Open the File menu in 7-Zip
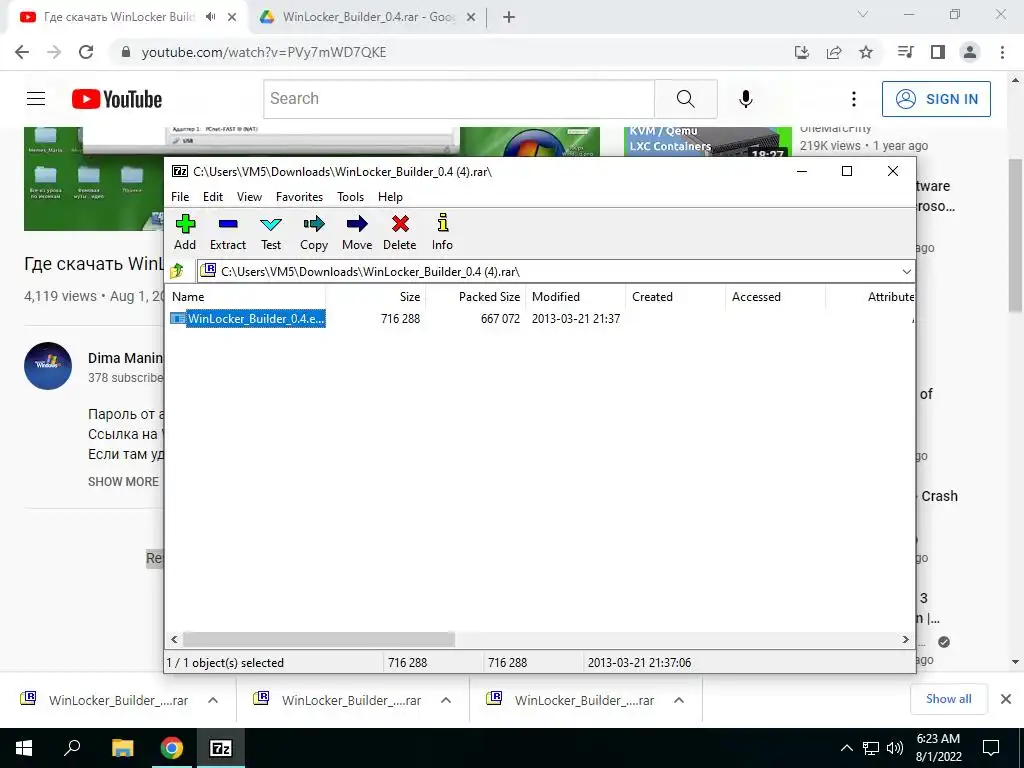Image resolution: width=1024 pixels, height=768 pixels. 180,197
